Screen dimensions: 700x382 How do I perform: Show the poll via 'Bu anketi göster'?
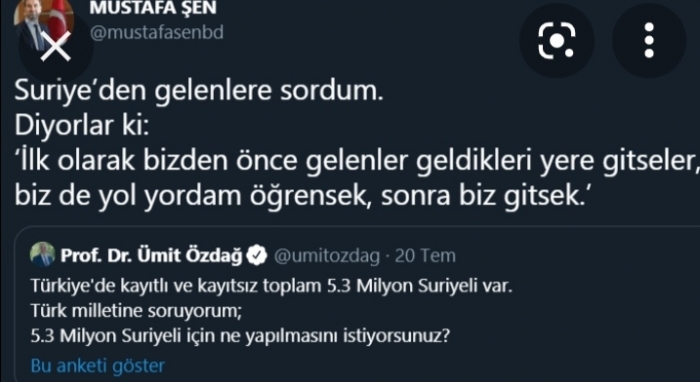[98, 366]
